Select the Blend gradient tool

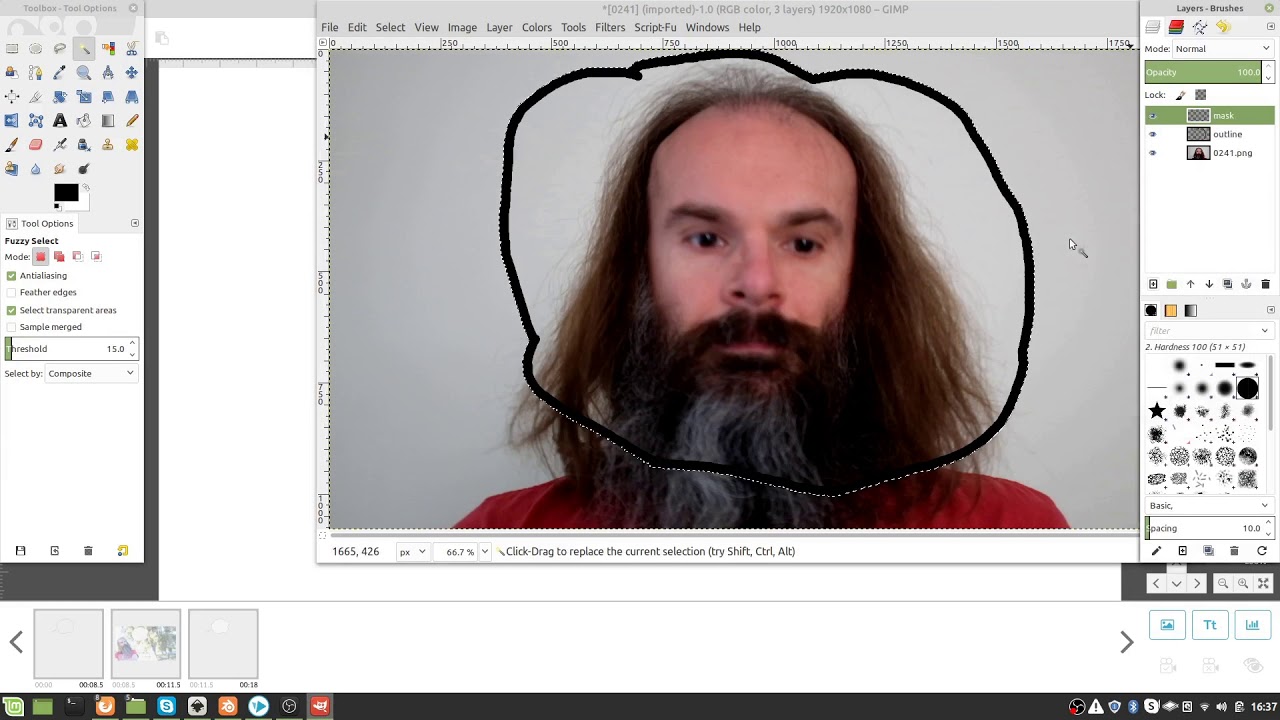point(108,120)
